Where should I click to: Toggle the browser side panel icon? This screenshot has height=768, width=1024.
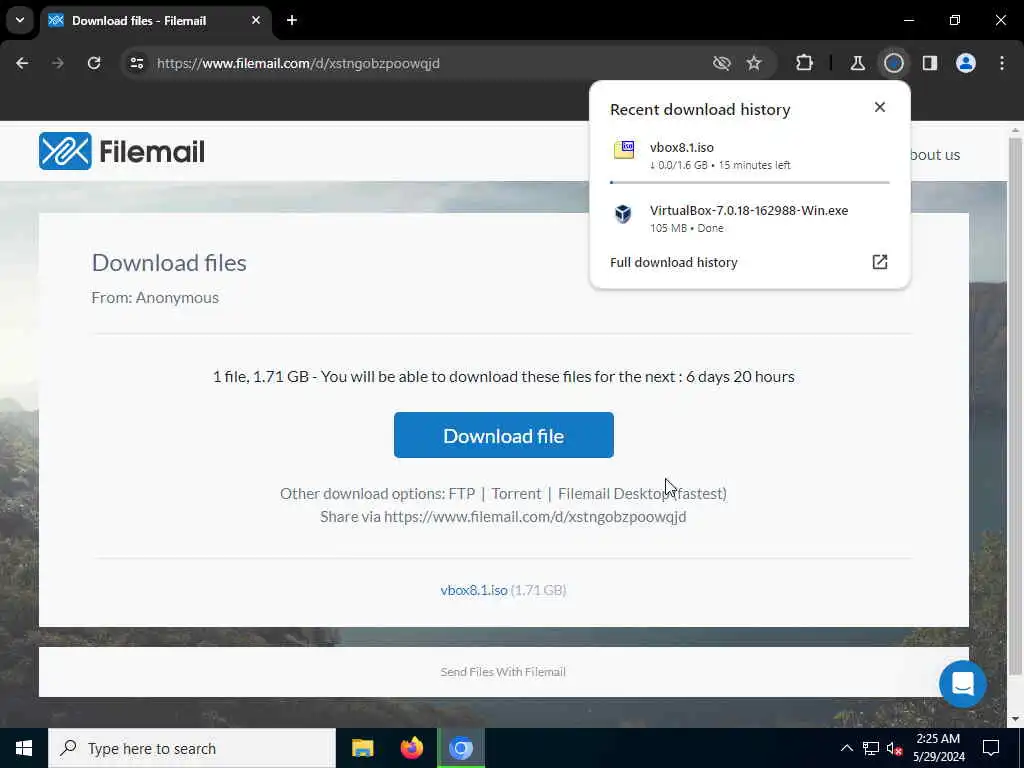[930, 63]
